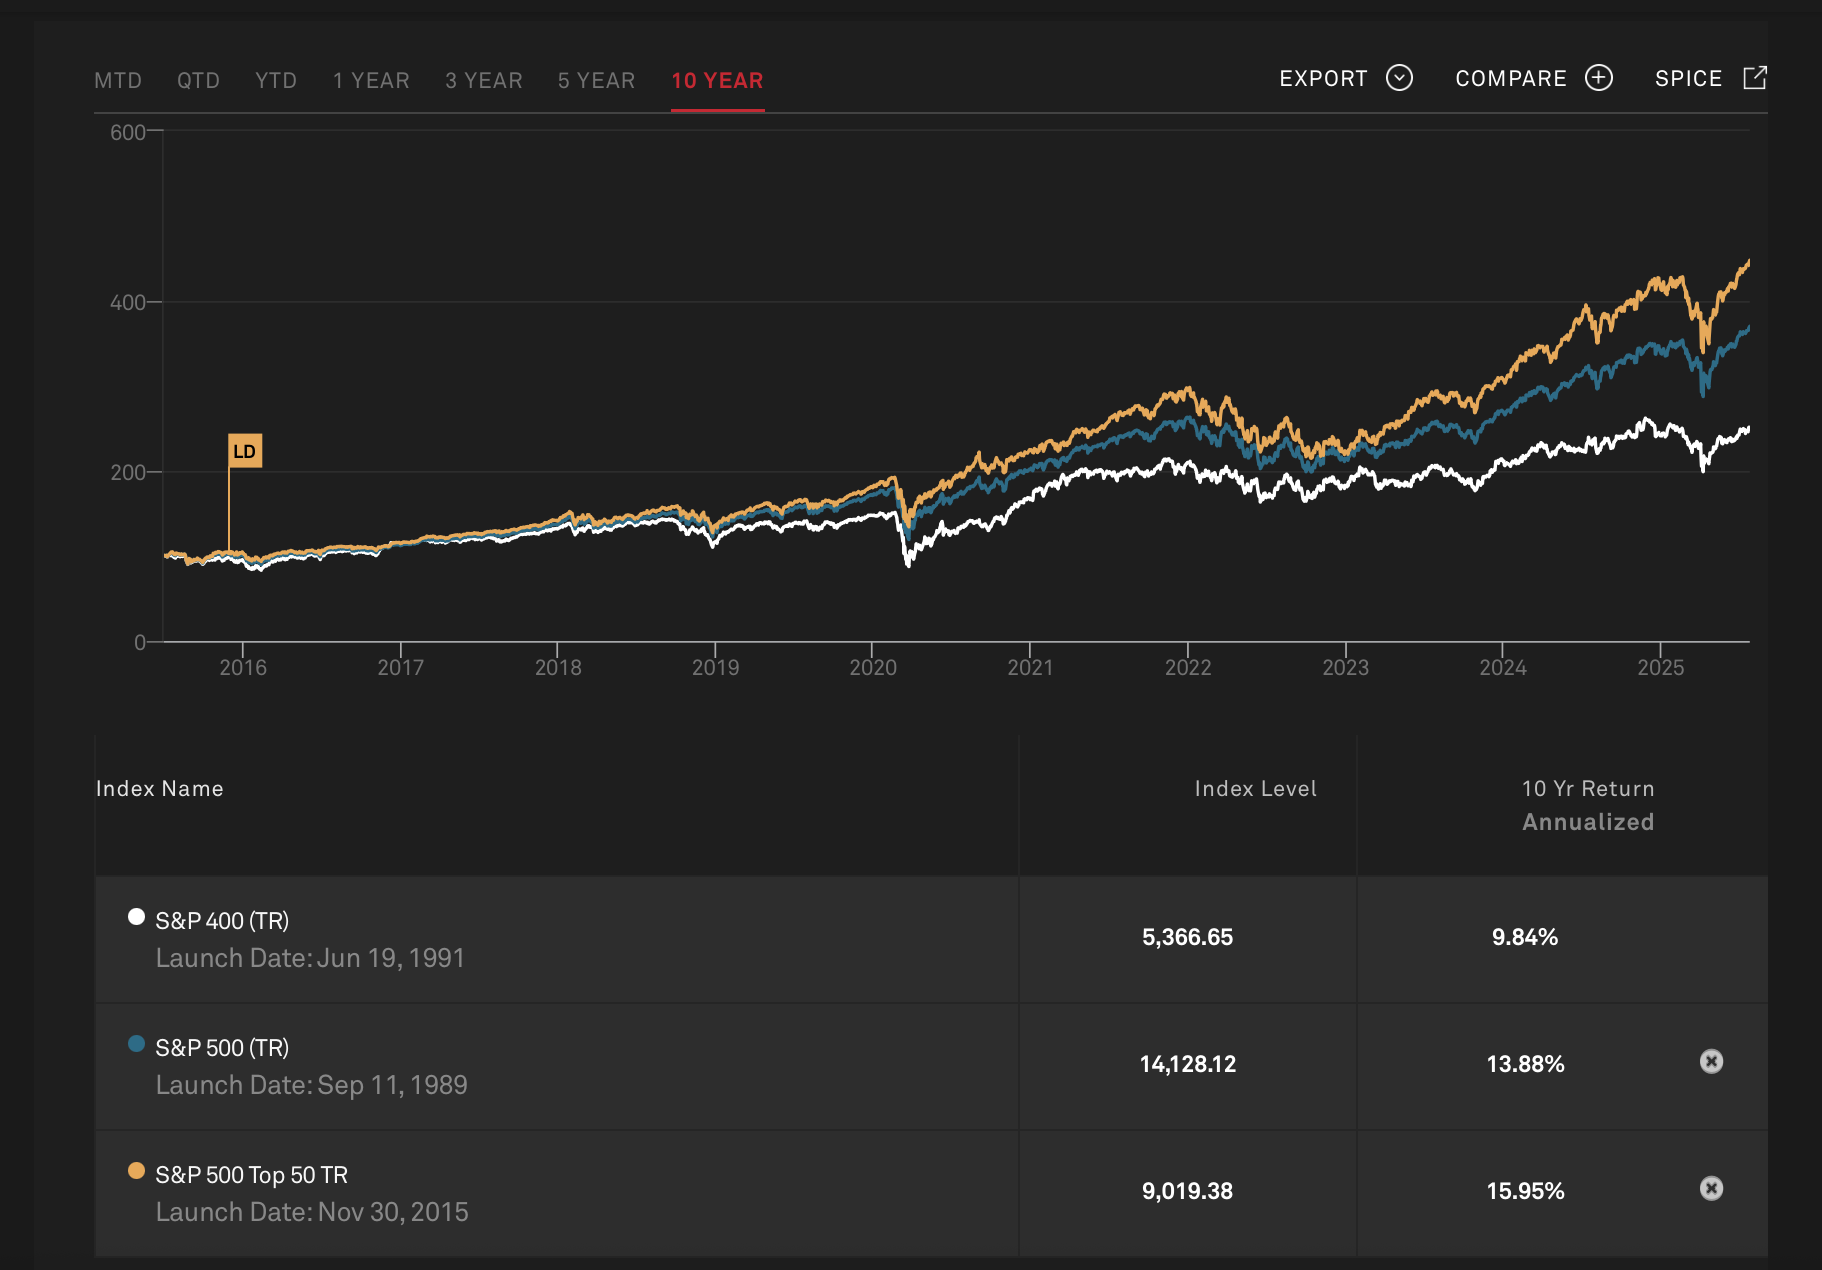Click the LD launch date marker on chart
Screen dimensions: 1822x1270
pyautogui.click(x=245, y=451)
